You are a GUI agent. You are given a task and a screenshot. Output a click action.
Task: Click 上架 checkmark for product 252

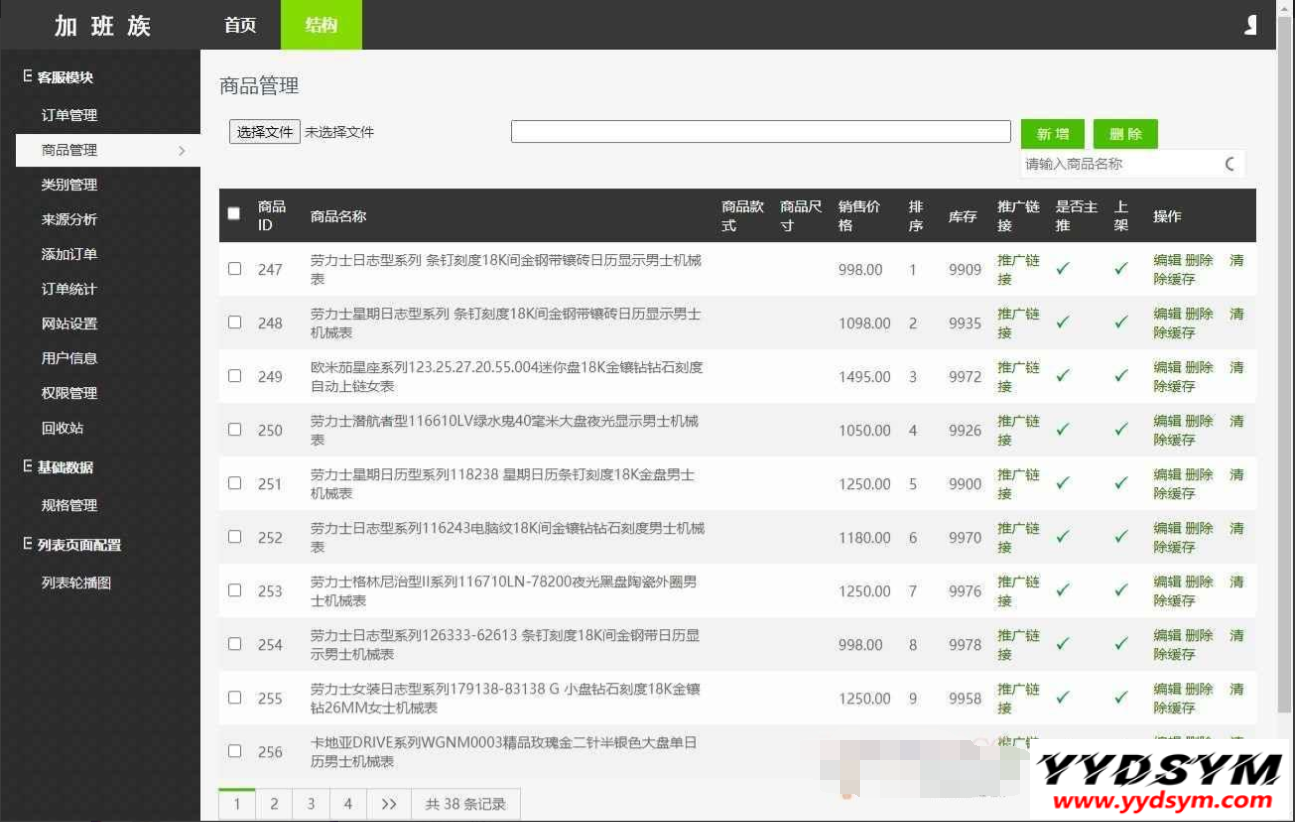click(1121, 537)
